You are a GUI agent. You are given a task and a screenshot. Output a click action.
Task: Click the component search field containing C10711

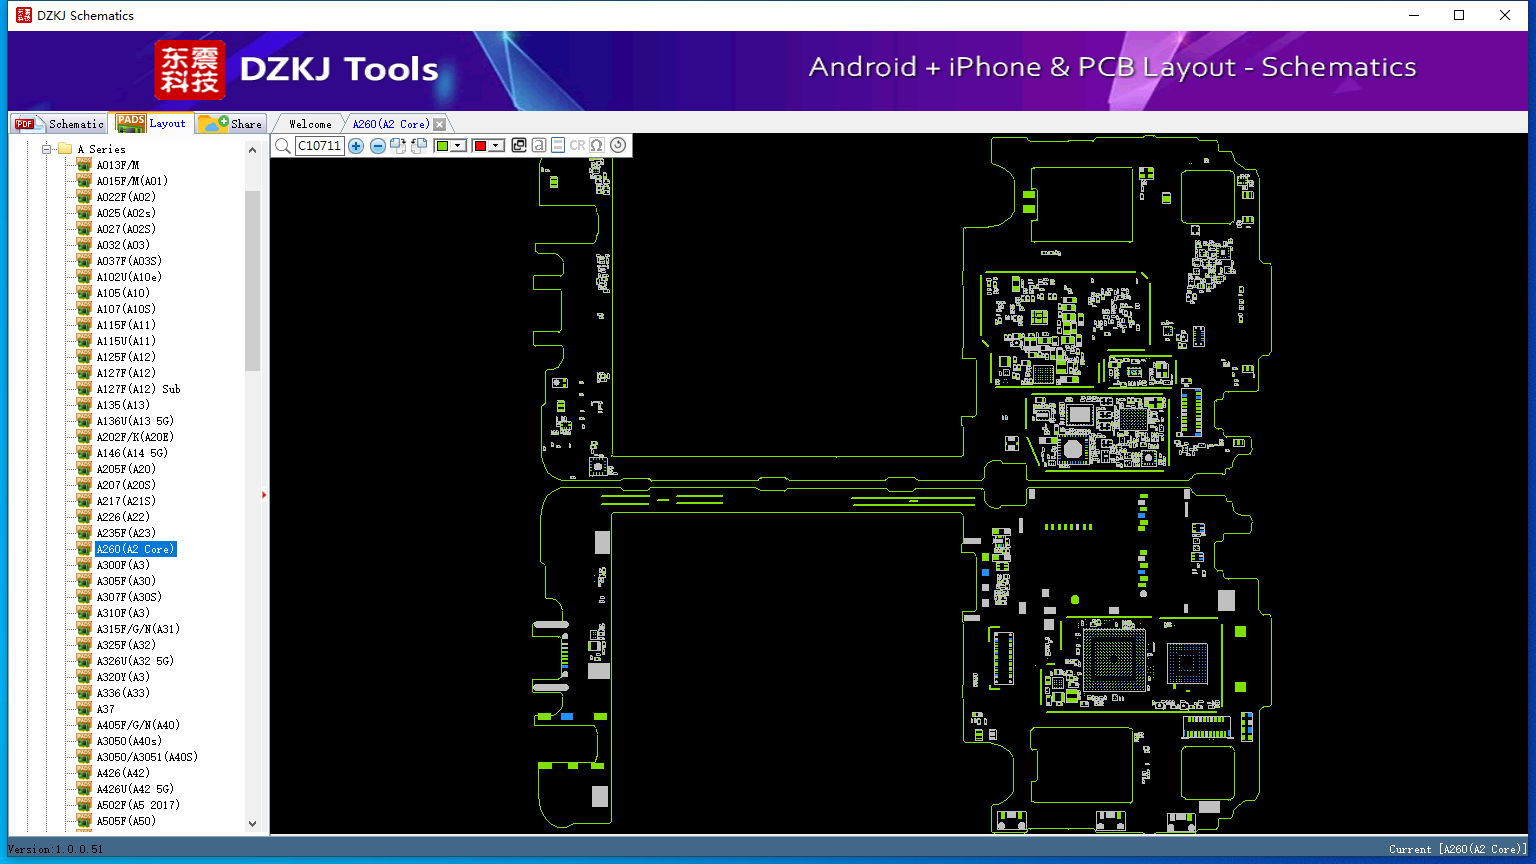tap(319, 146)
